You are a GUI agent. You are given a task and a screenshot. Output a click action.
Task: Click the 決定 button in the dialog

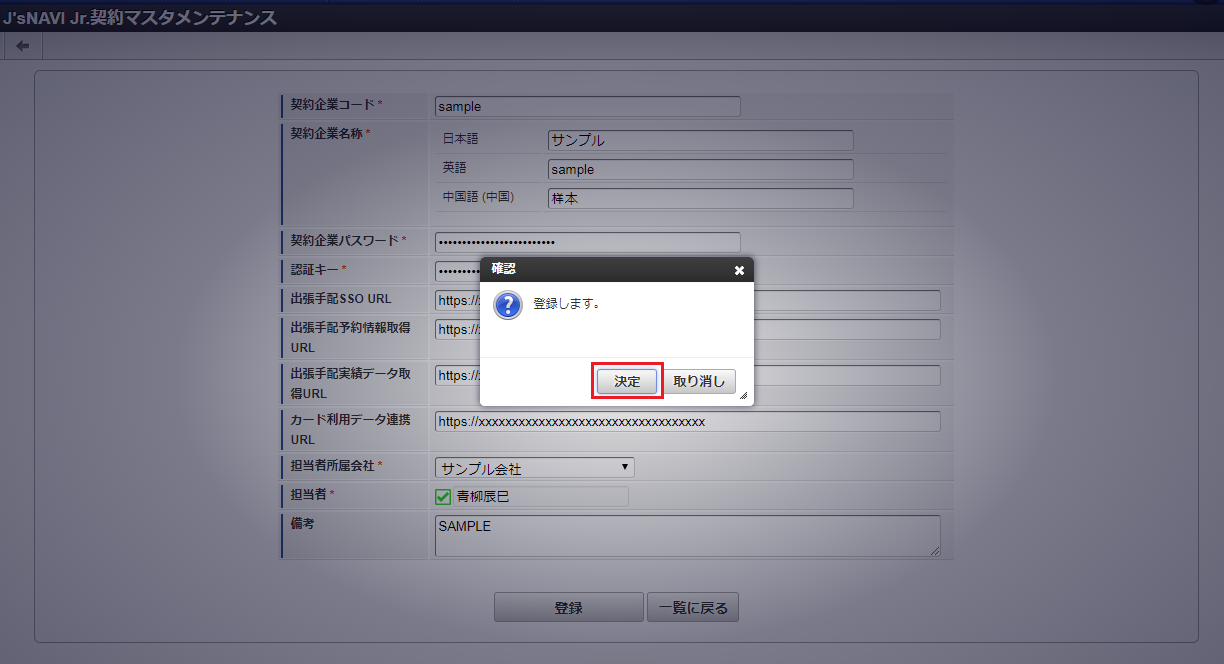[x=627, y=381]
